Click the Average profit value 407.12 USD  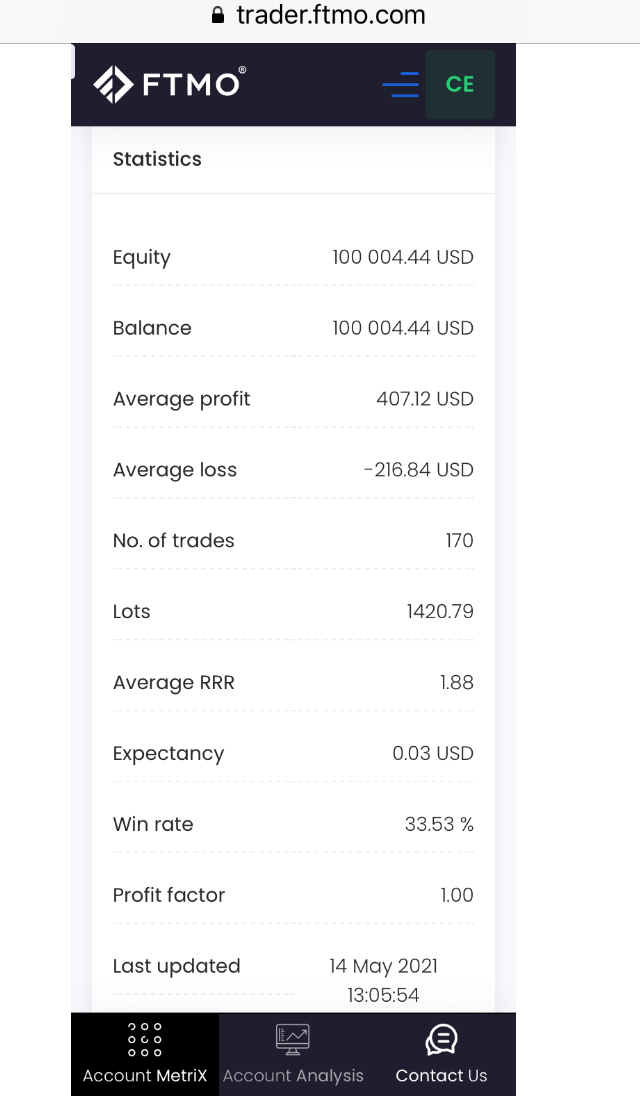click(424, 399)
